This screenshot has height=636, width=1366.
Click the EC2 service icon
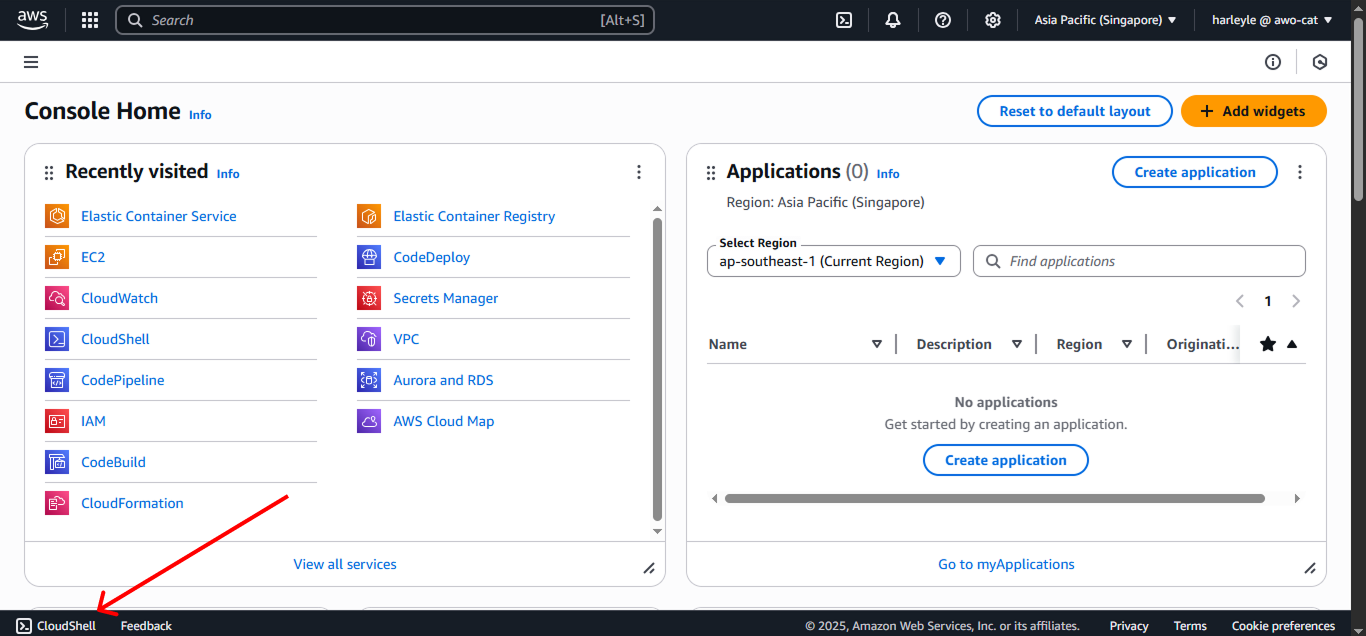point(57,257)
